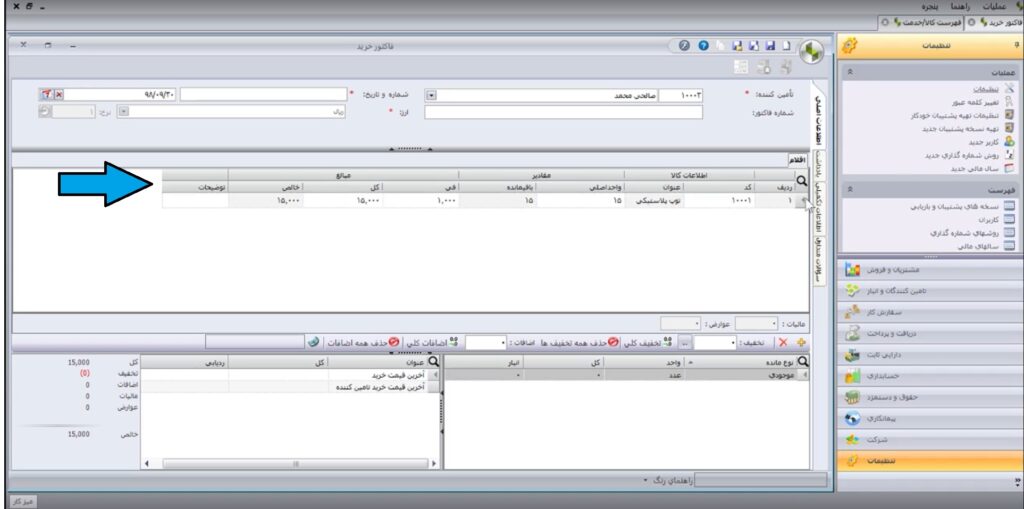This screenshot has width=1024, height=509.
Task: Click تخفیف کلی button
Action: pyautogui.click(x=647, y=342)
